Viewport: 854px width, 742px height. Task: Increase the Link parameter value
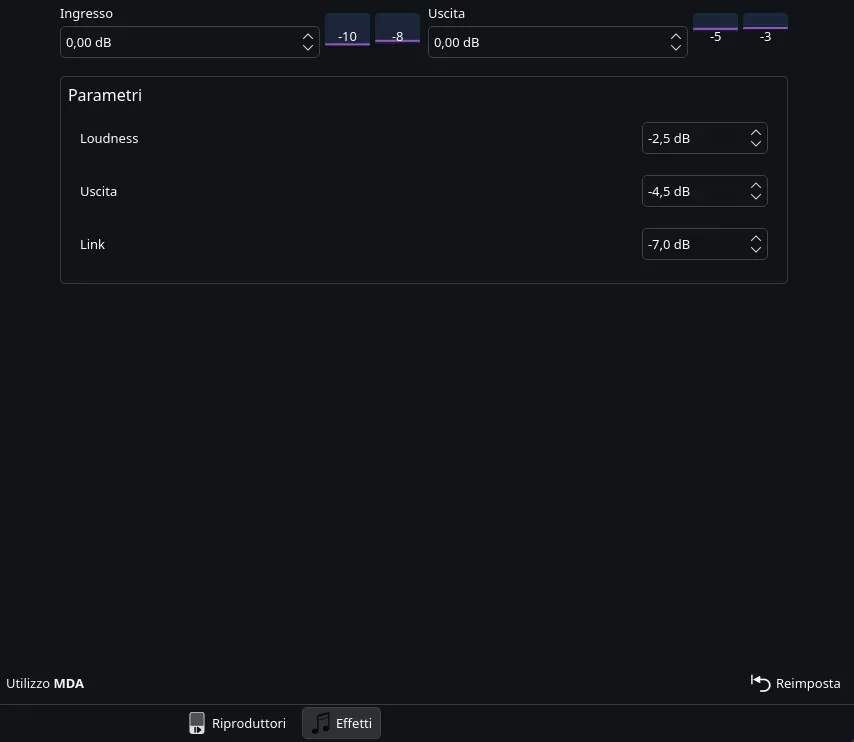pos(756,239)
